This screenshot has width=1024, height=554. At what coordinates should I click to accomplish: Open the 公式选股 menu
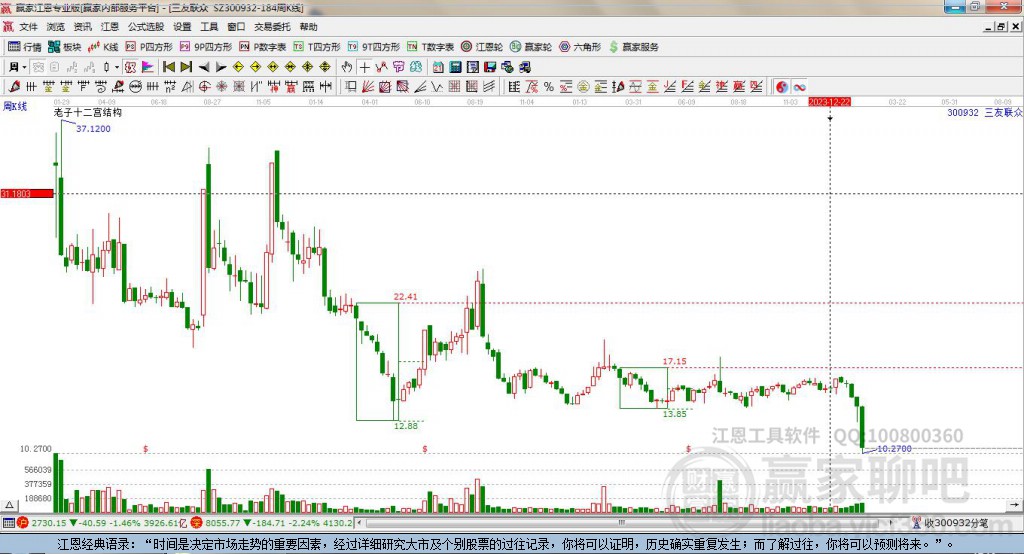146,27
